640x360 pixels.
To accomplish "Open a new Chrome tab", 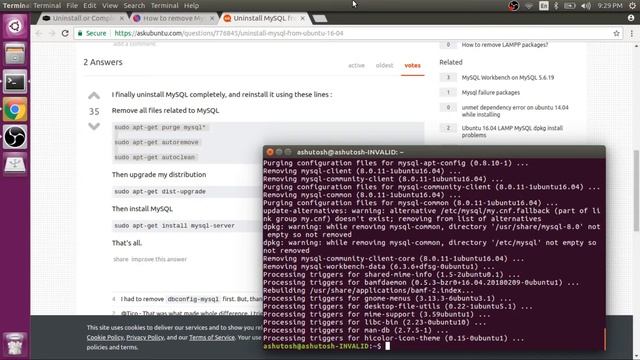I will point(320,19).
